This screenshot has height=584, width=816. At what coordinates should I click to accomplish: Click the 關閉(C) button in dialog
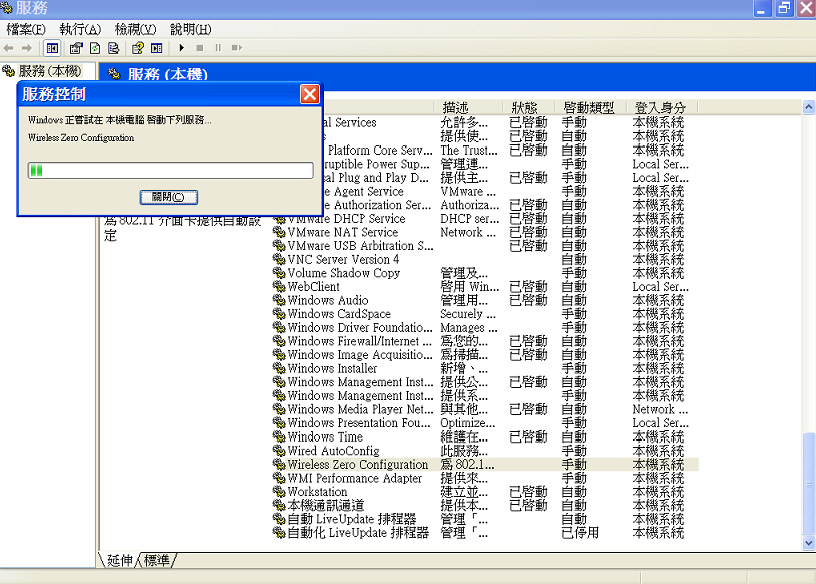pos(169,197)
